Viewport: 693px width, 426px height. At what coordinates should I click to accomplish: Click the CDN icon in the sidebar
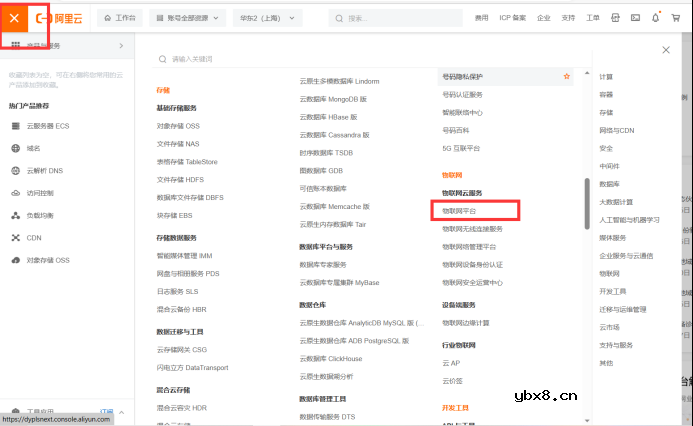pos(15,238)
